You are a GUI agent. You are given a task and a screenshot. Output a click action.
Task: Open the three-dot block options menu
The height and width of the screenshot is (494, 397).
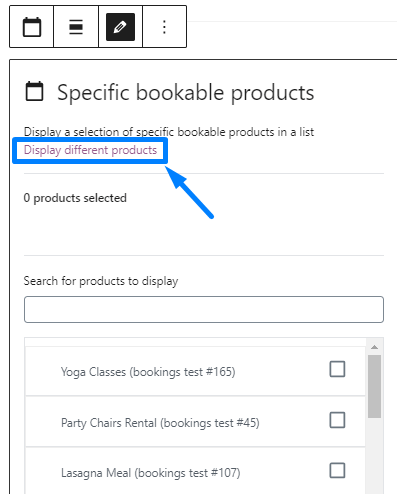(164, 27)
